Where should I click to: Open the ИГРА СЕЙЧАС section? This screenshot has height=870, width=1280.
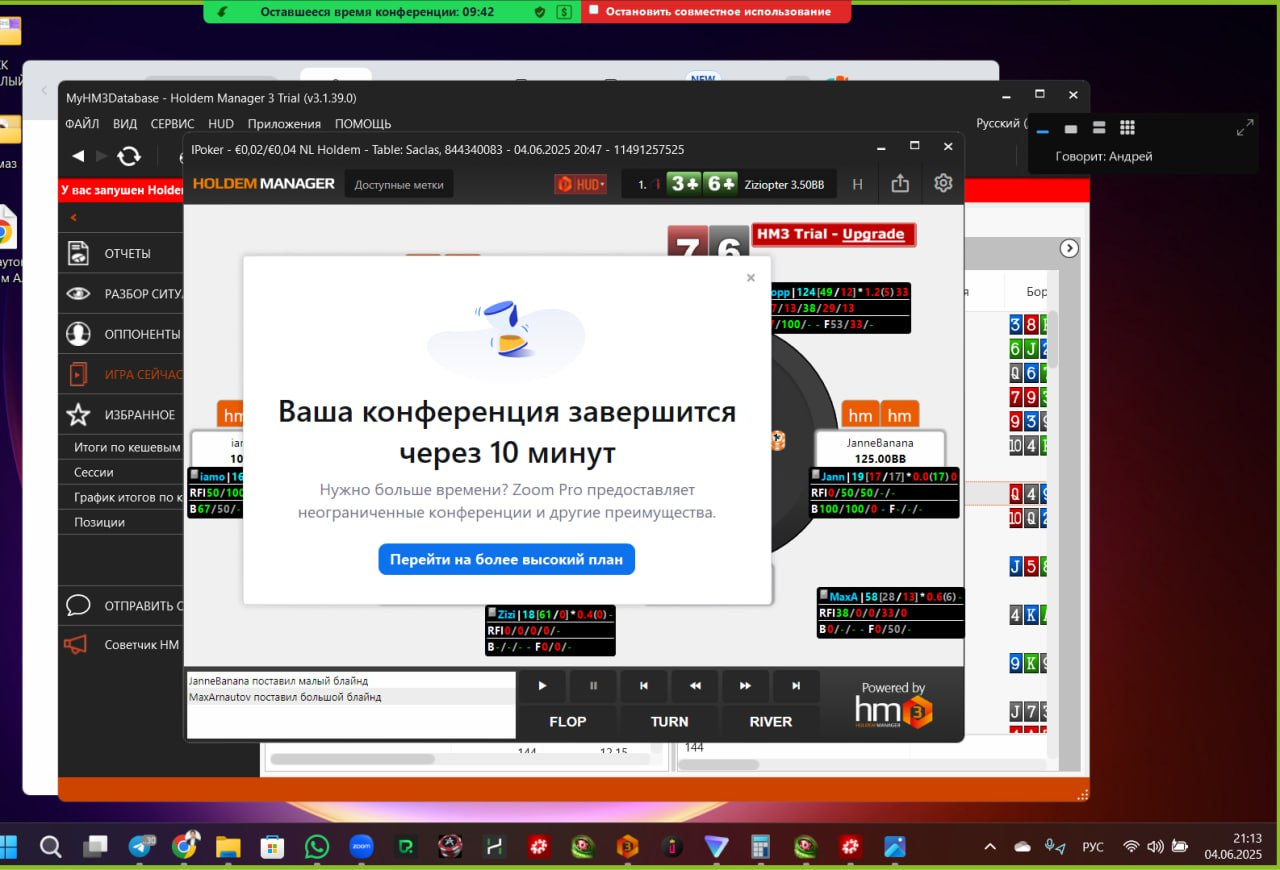tap(121, 375)
